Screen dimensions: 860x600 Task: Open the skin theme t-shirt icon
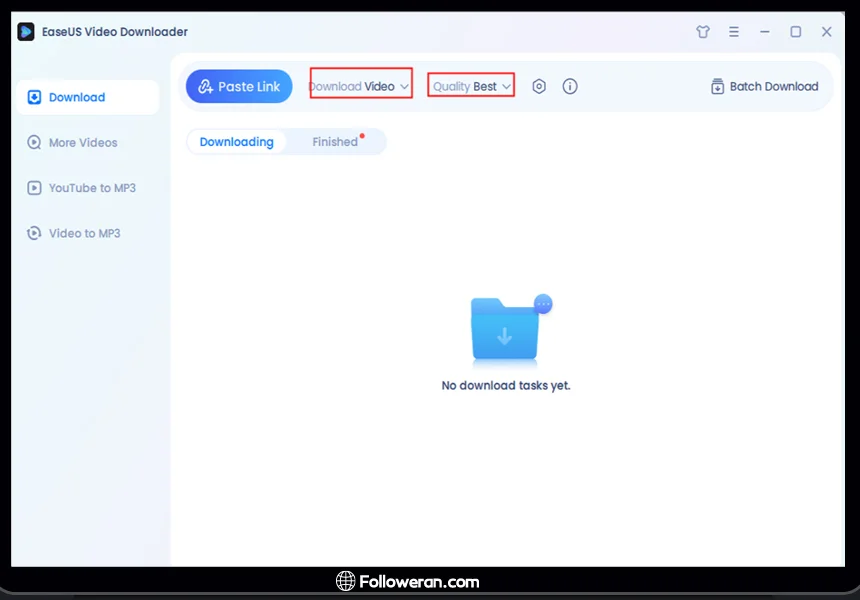tap(703, 32)
